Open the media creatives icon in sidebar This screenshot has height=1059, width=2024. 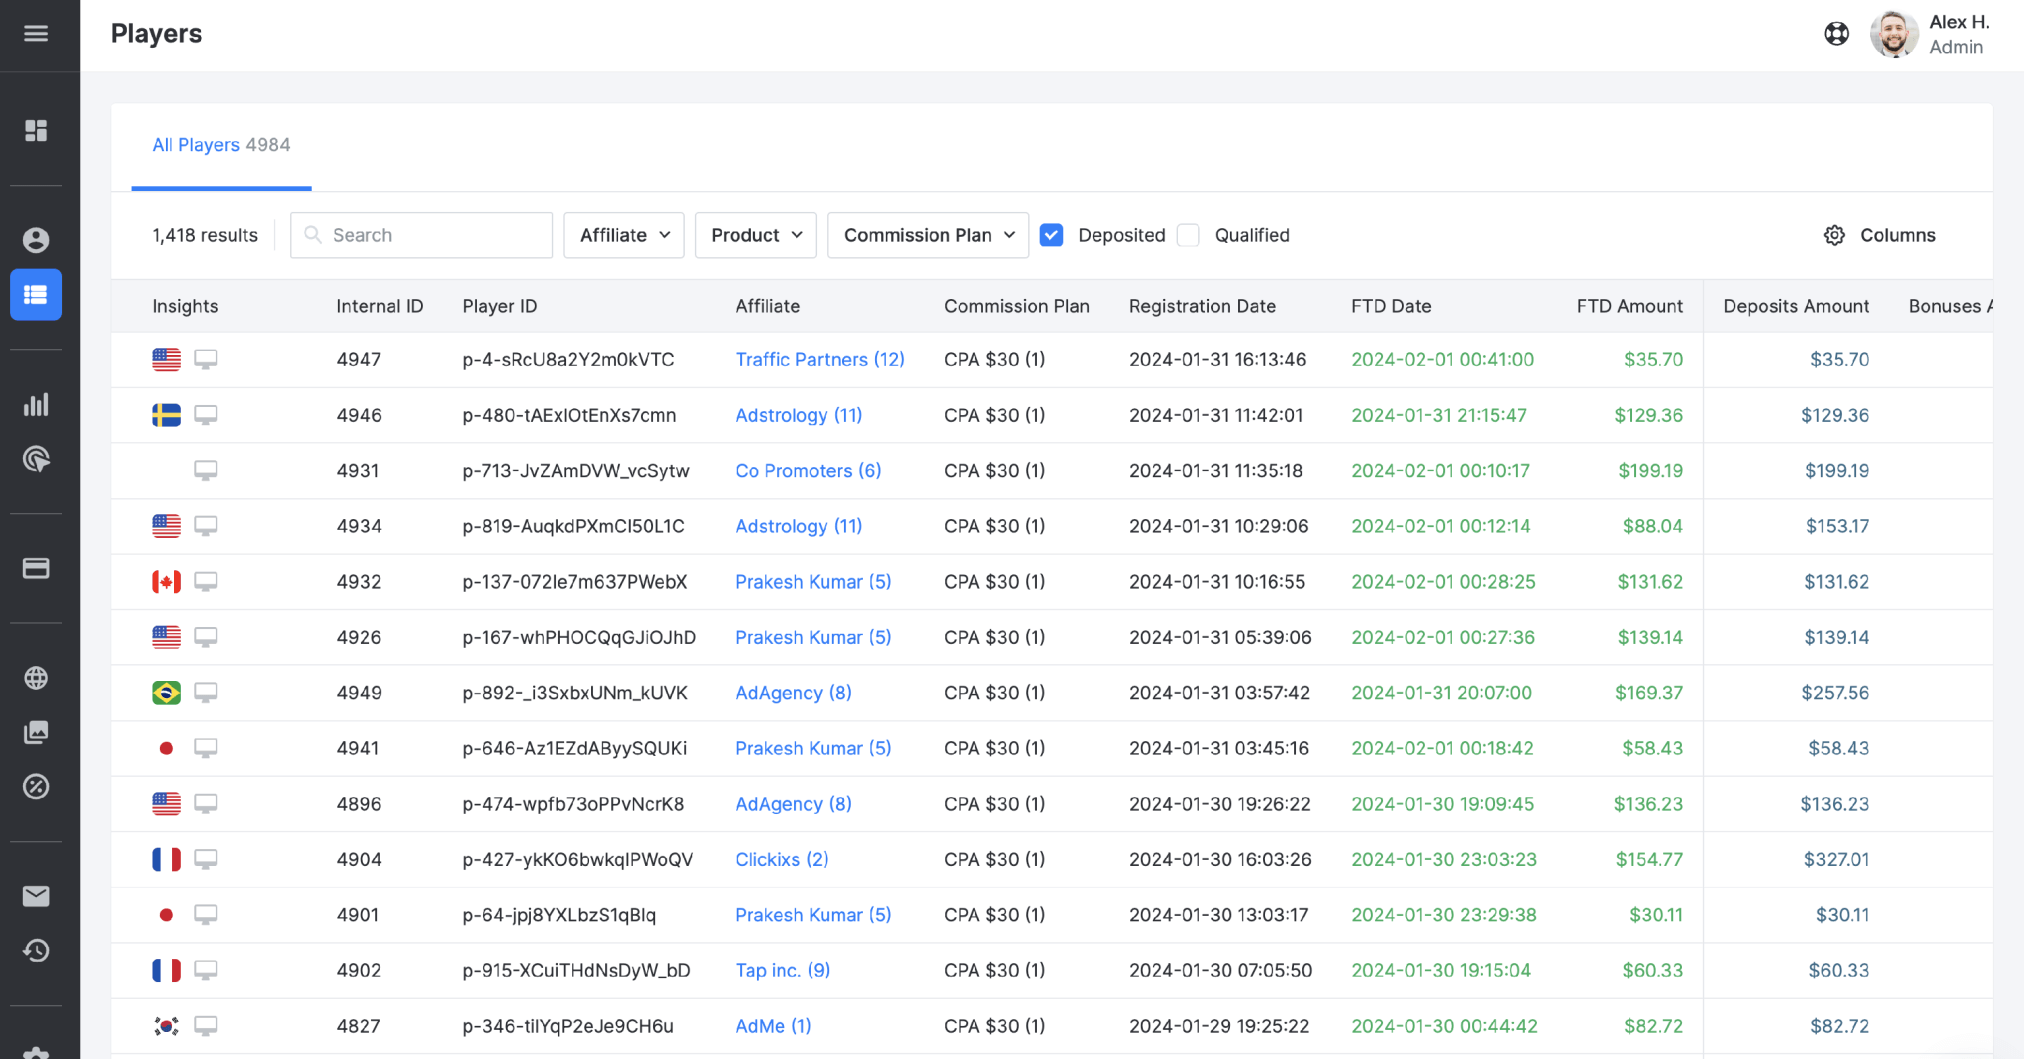36,732
